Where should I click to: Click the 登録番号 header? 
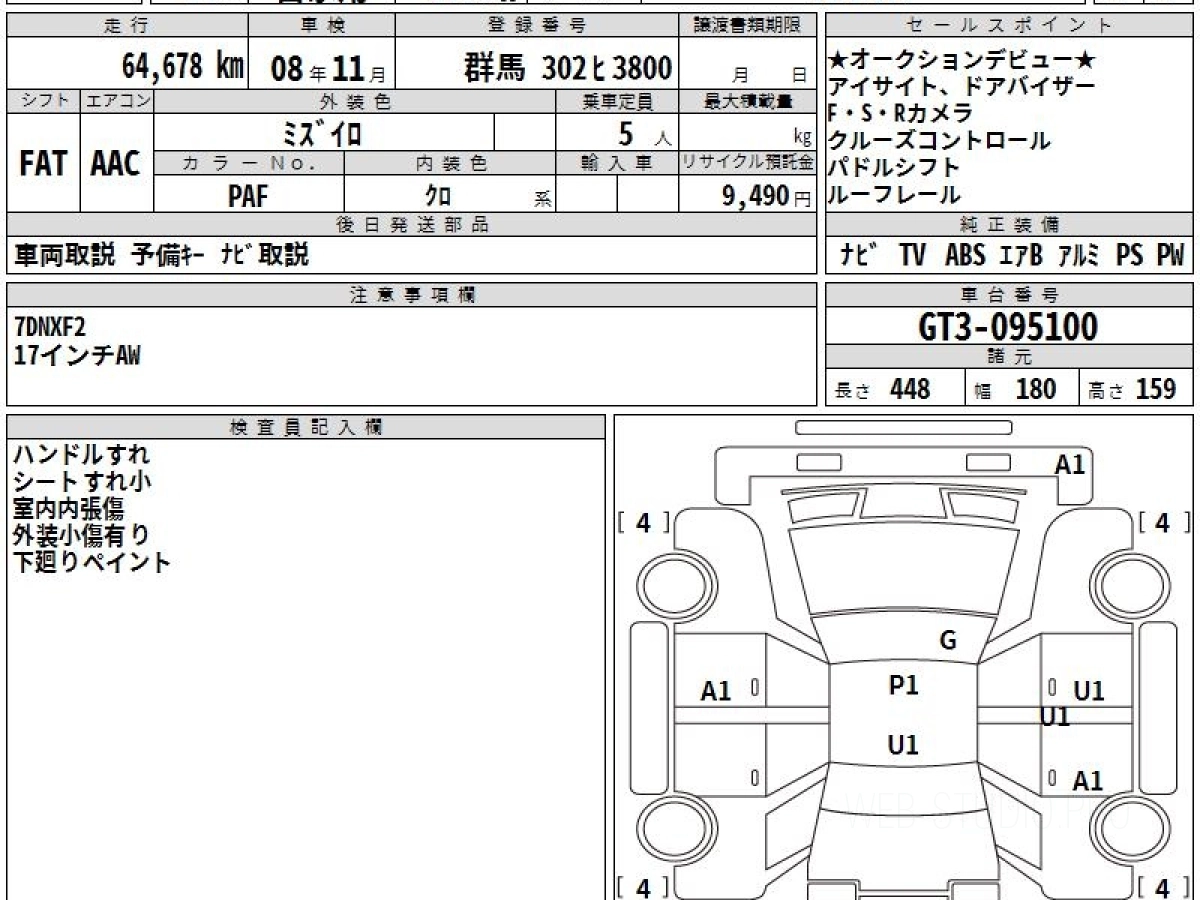click(538, 25)
